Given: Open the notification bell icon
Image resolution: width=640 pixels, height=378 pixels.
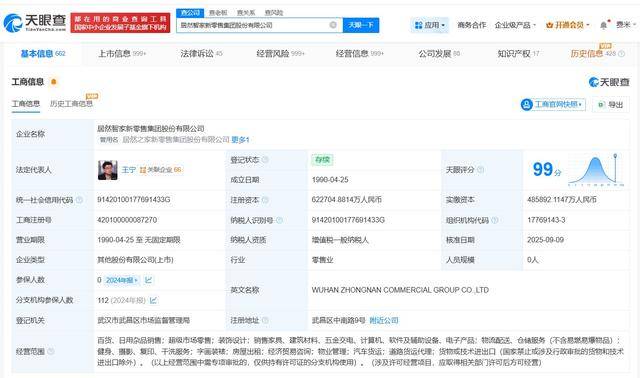Looking at the screenshot, I should (x=604, y=25).
